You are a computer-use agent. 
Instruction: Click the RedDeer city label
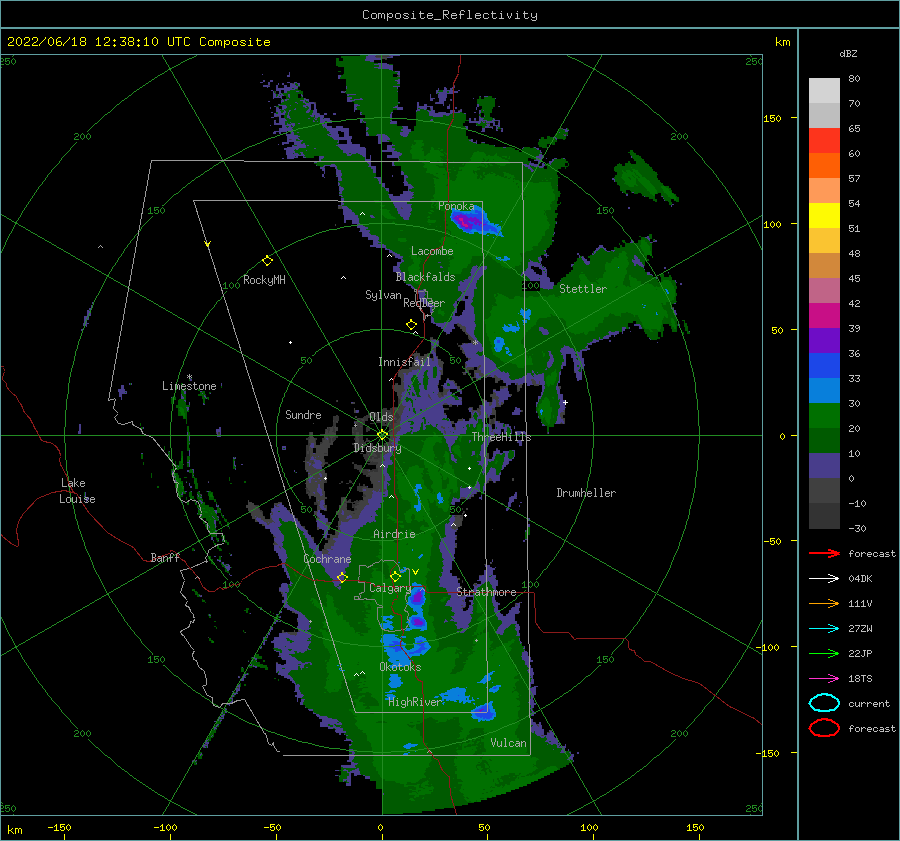(x=424, y=303)
